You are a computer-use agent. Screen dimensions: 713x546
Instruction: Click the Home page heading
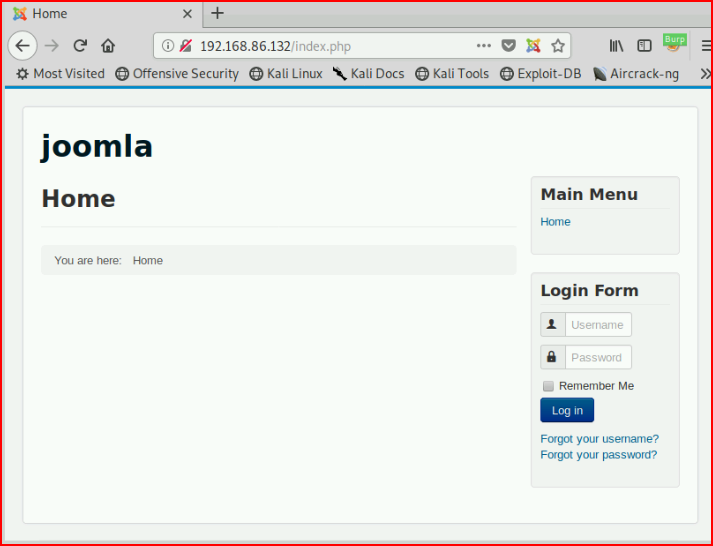tap(78, 199)
